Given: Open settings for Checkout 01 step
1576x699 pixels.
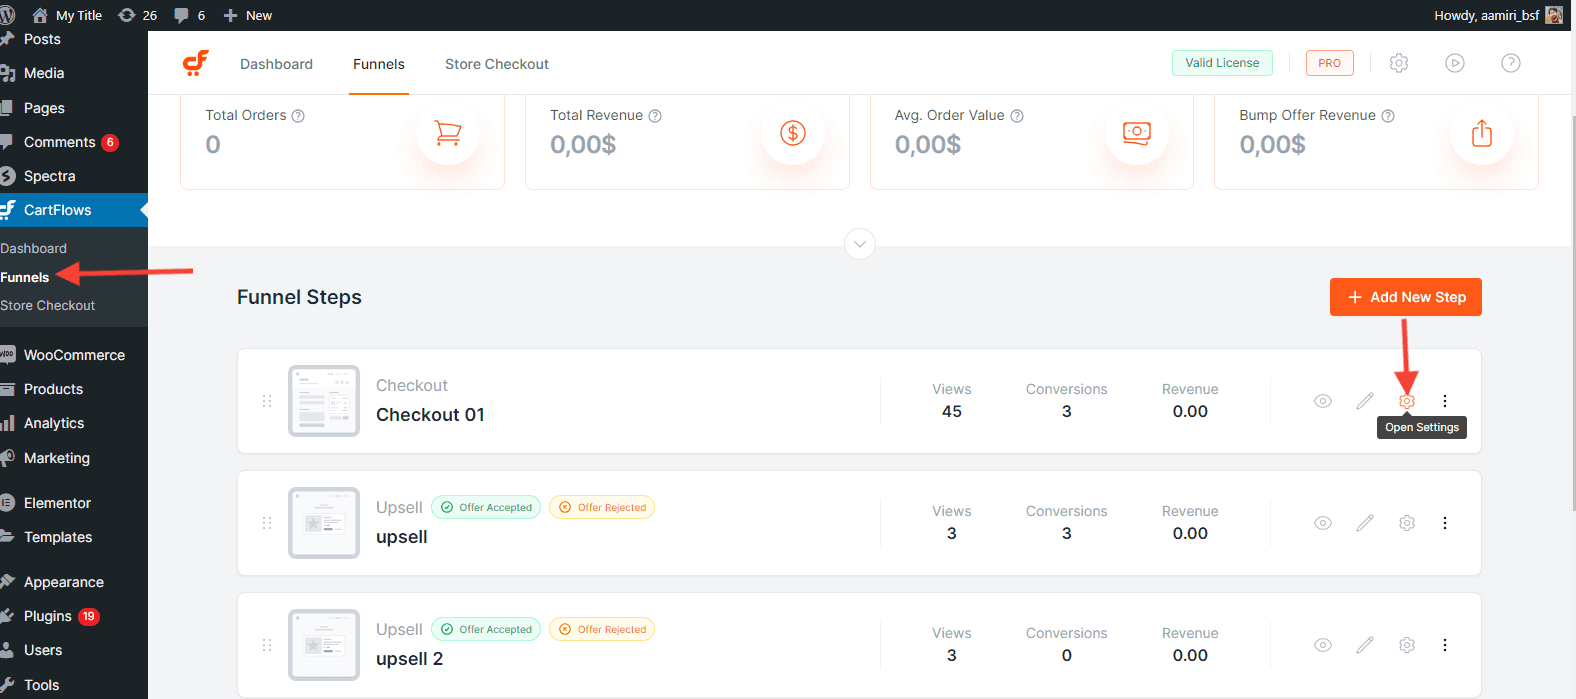Looking at the screenshot, I should 1406,401.
